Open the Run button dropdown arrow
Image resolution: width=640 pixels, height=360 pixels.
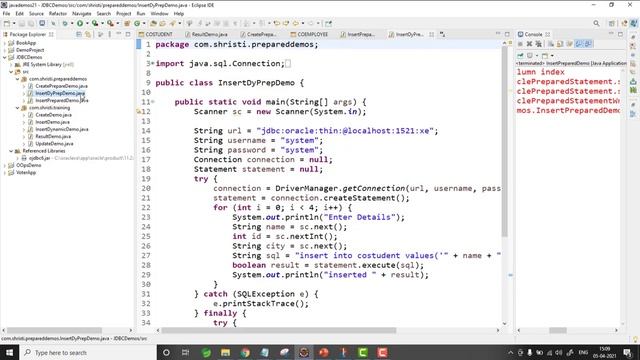(x=87, y=24)
